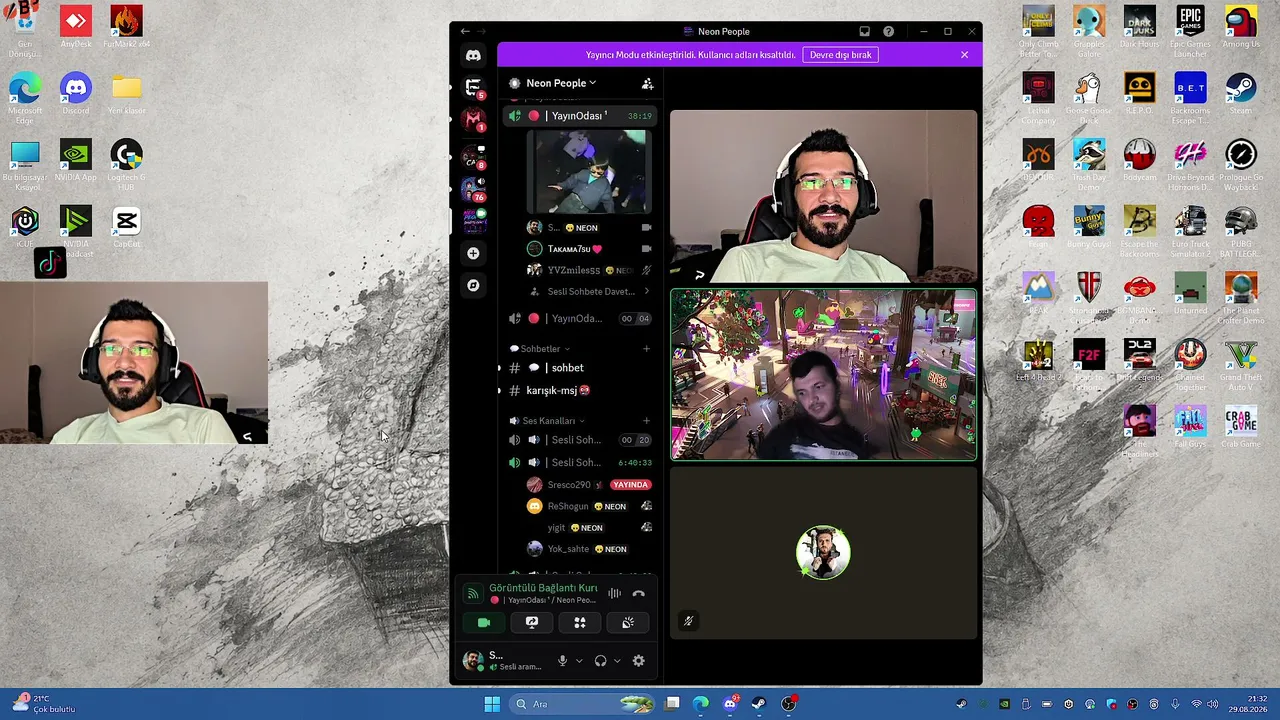Open the sohbet text channel
The image size is (1280, 720).
coord(581,368)
